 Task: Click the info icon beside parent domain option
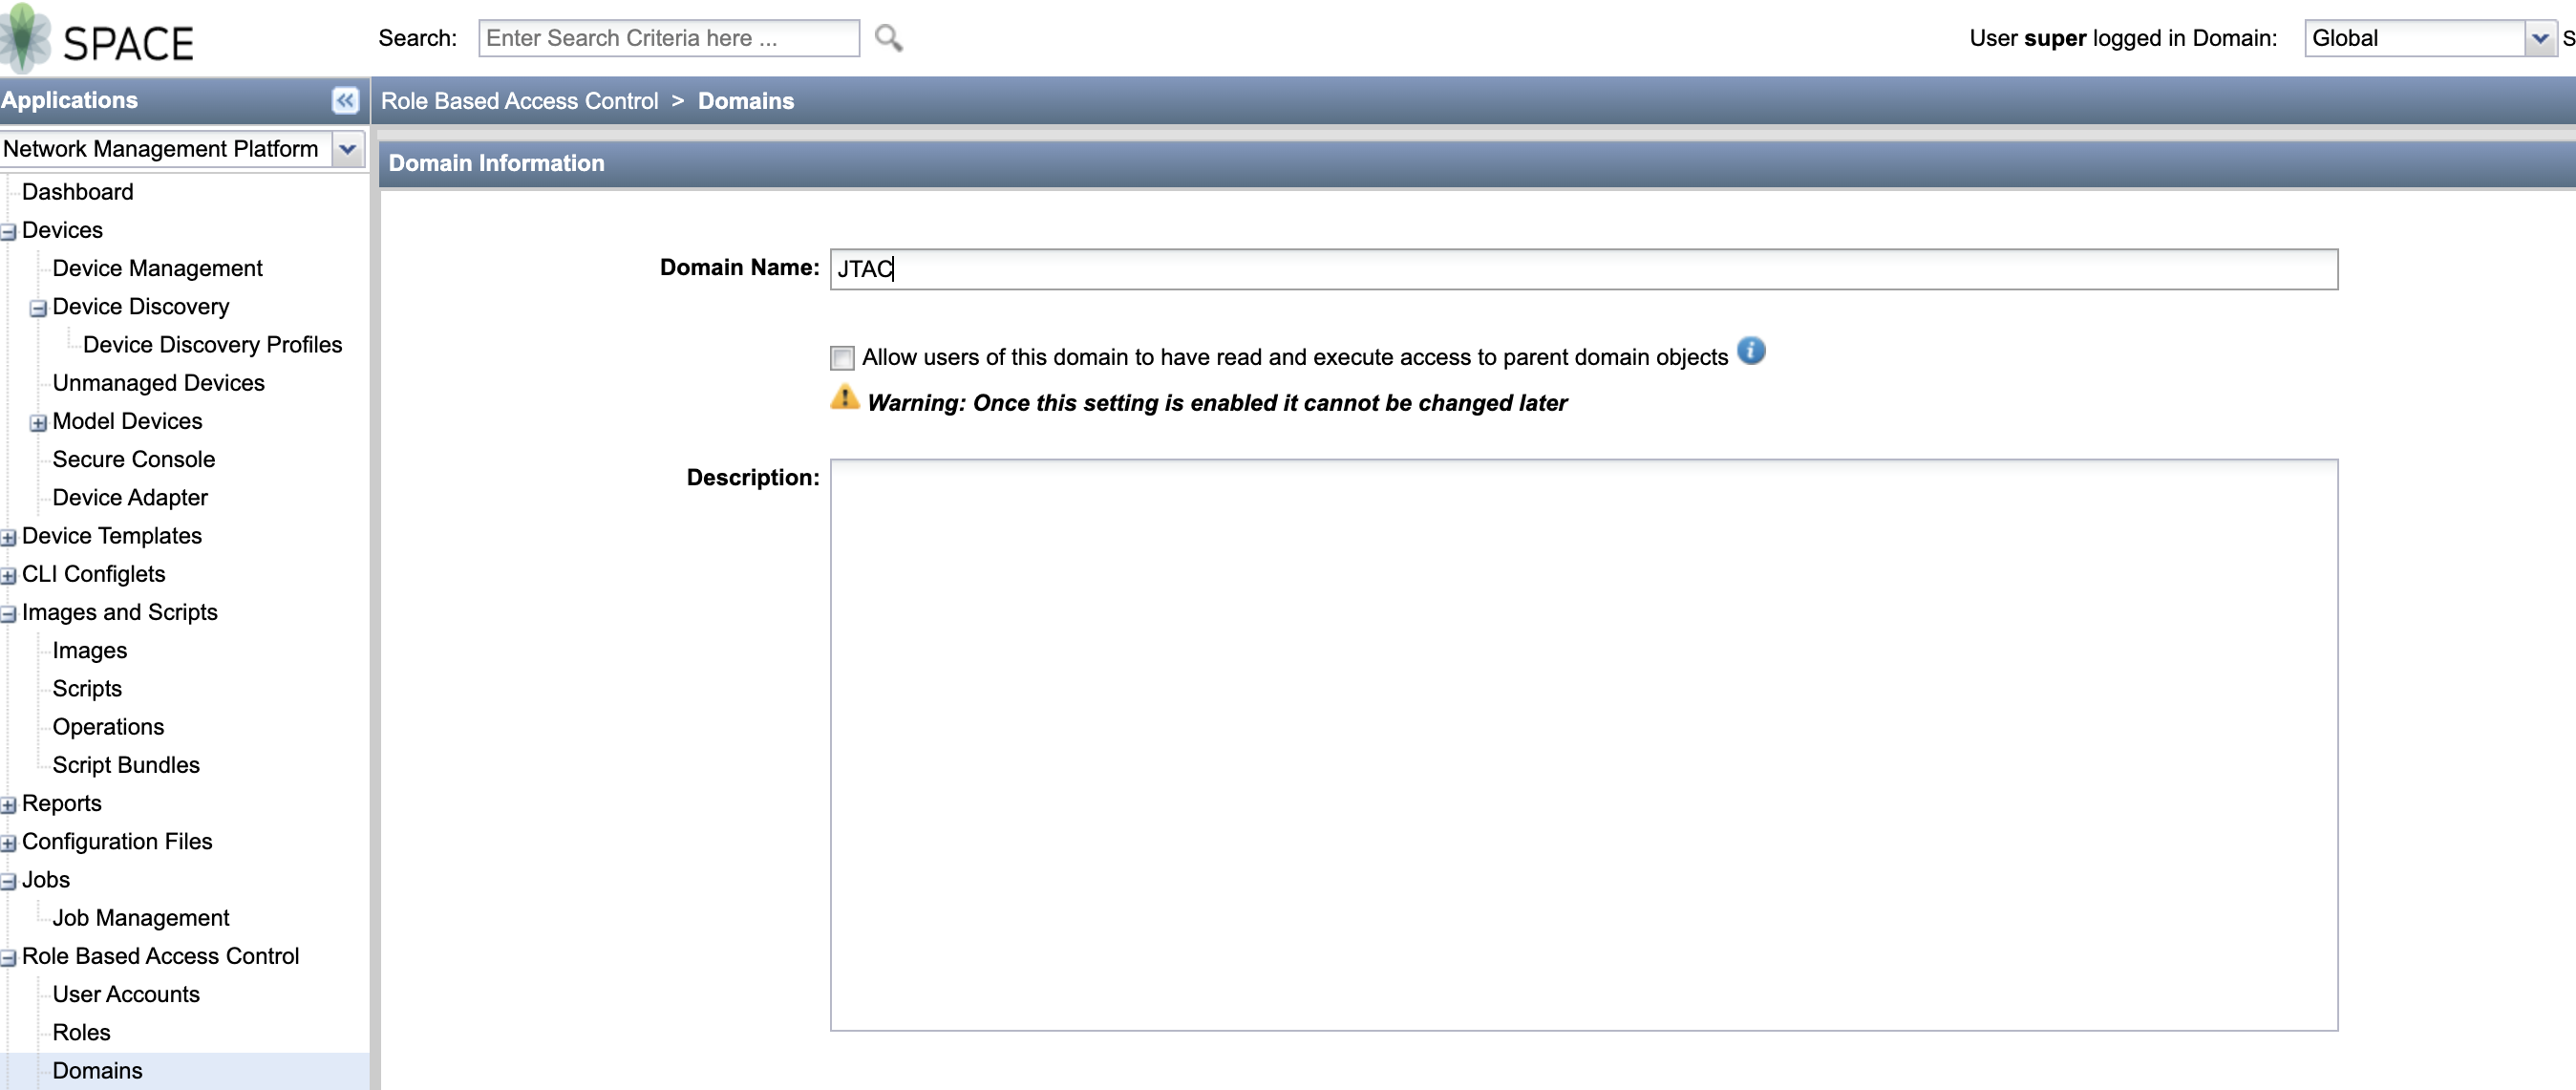pos(1753,352)
